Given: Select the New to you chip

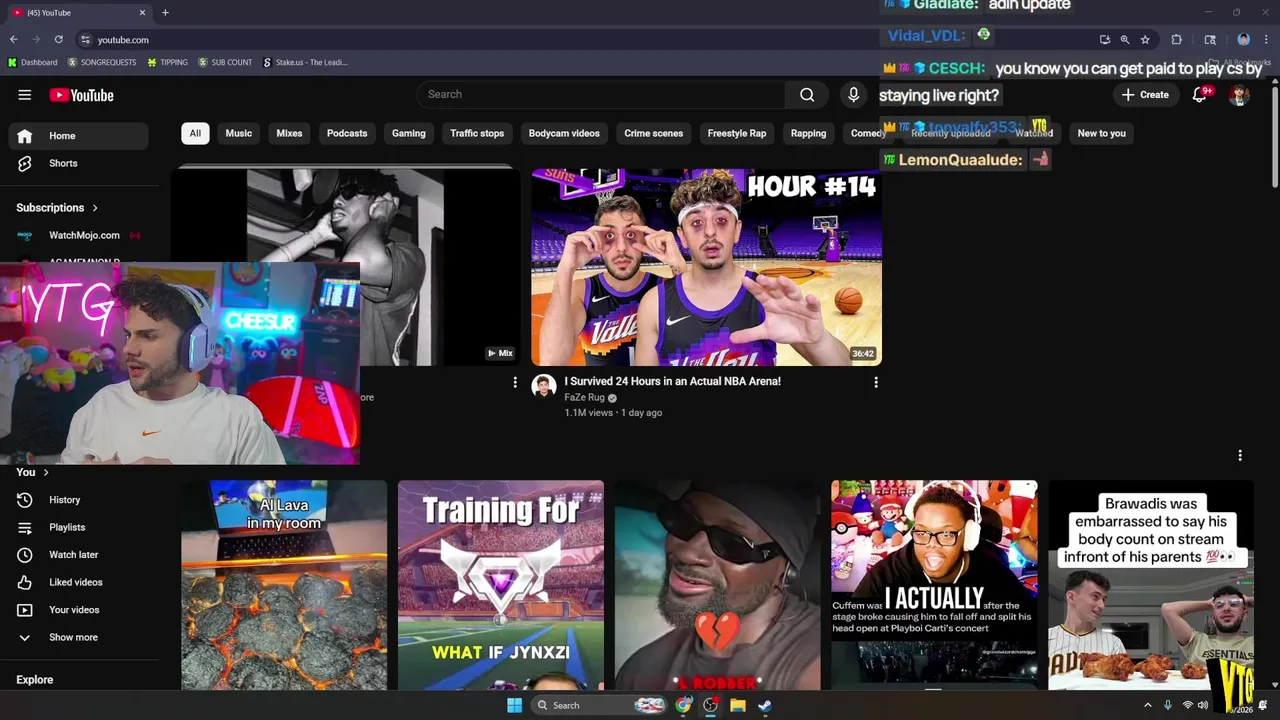Looking at the screenshot, I should click(1101, 133).
